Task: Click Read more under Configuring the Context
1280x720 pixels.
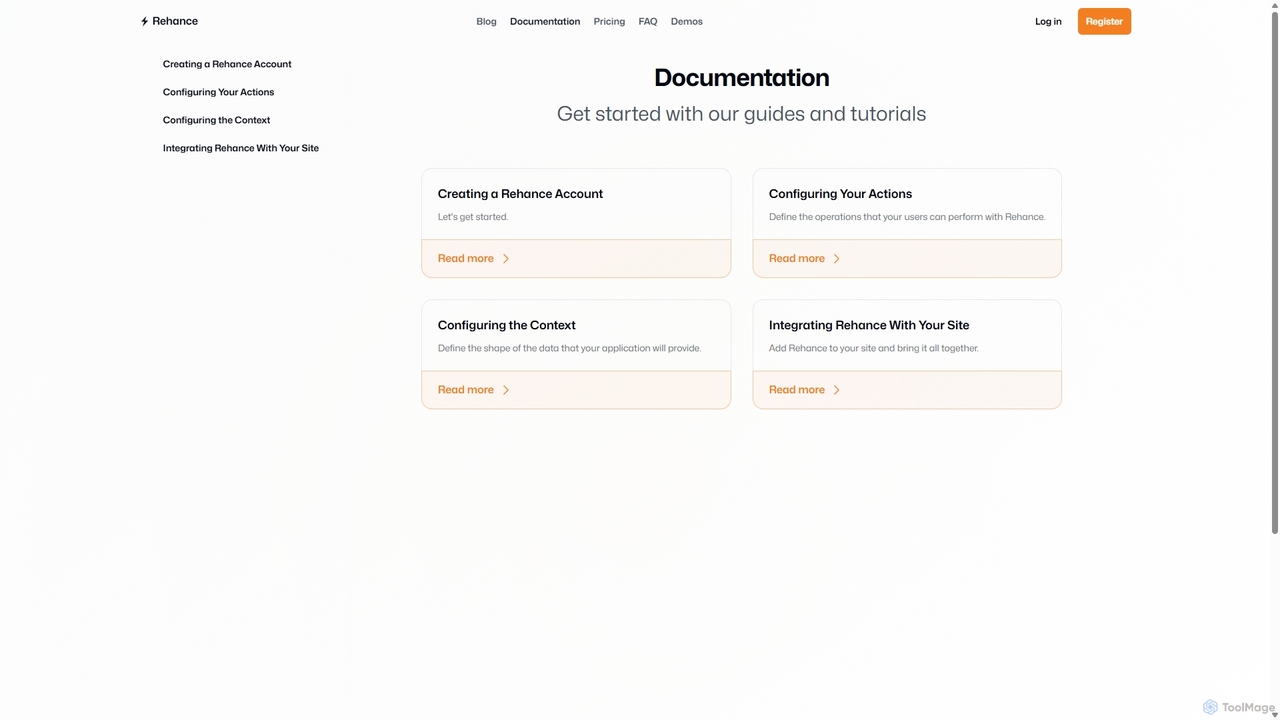Action: [x=466, y=390]
